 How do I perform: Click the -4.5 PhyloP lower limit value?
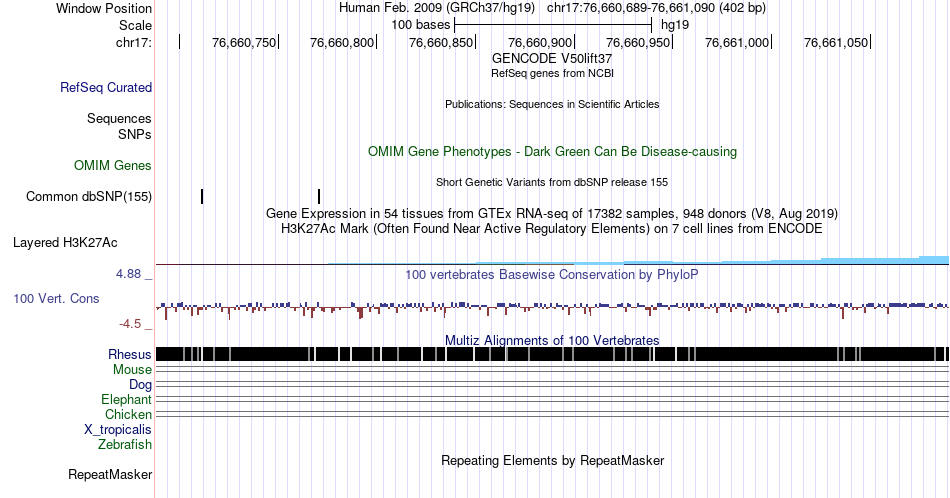[130, 324]
